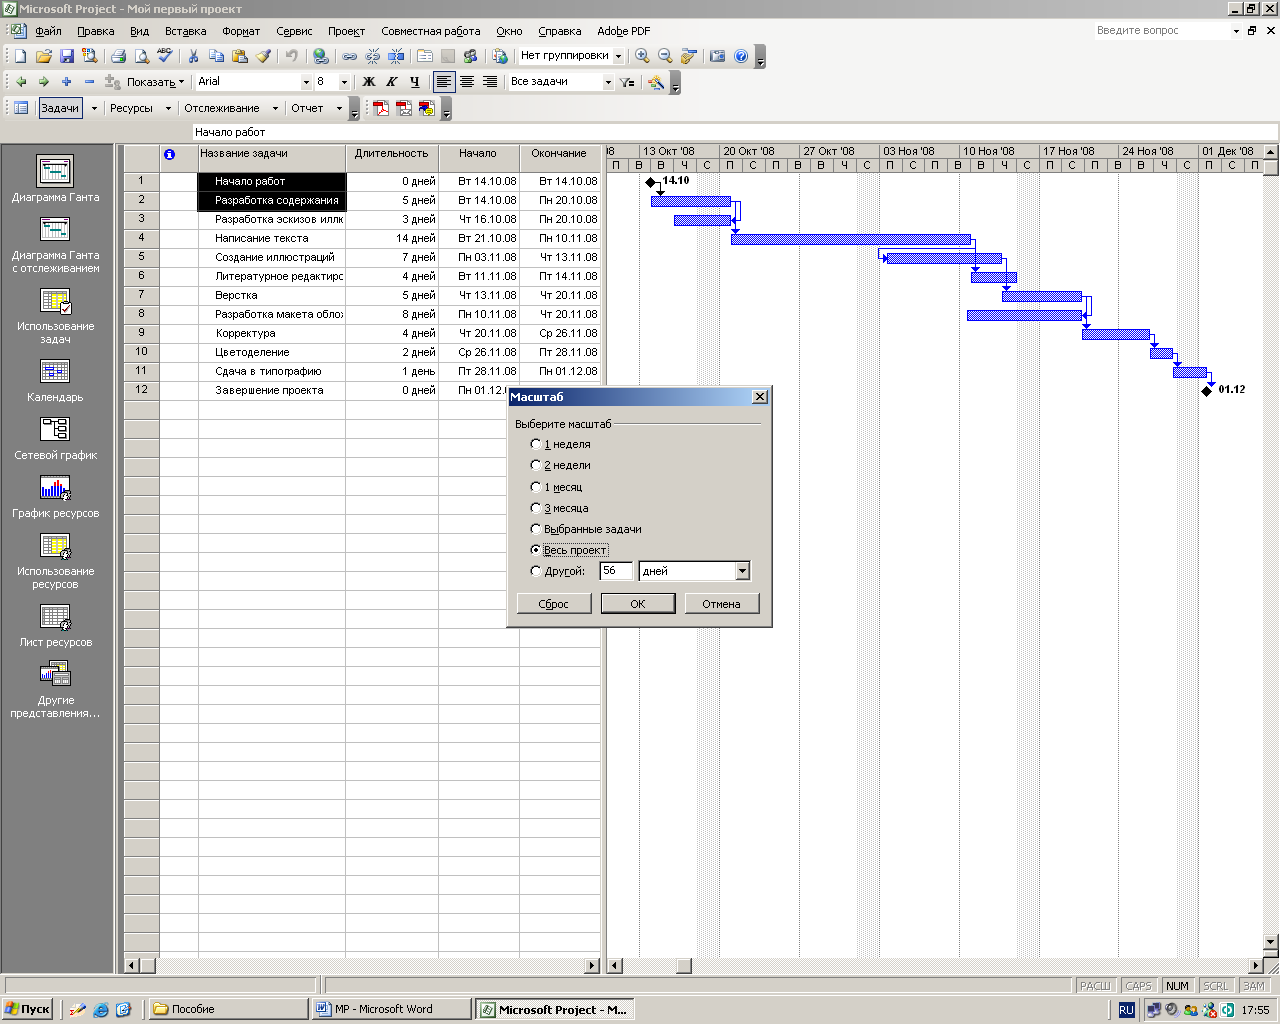Cut selection with scissors icon
The image size is (1280, 1024).
[193, 56]
